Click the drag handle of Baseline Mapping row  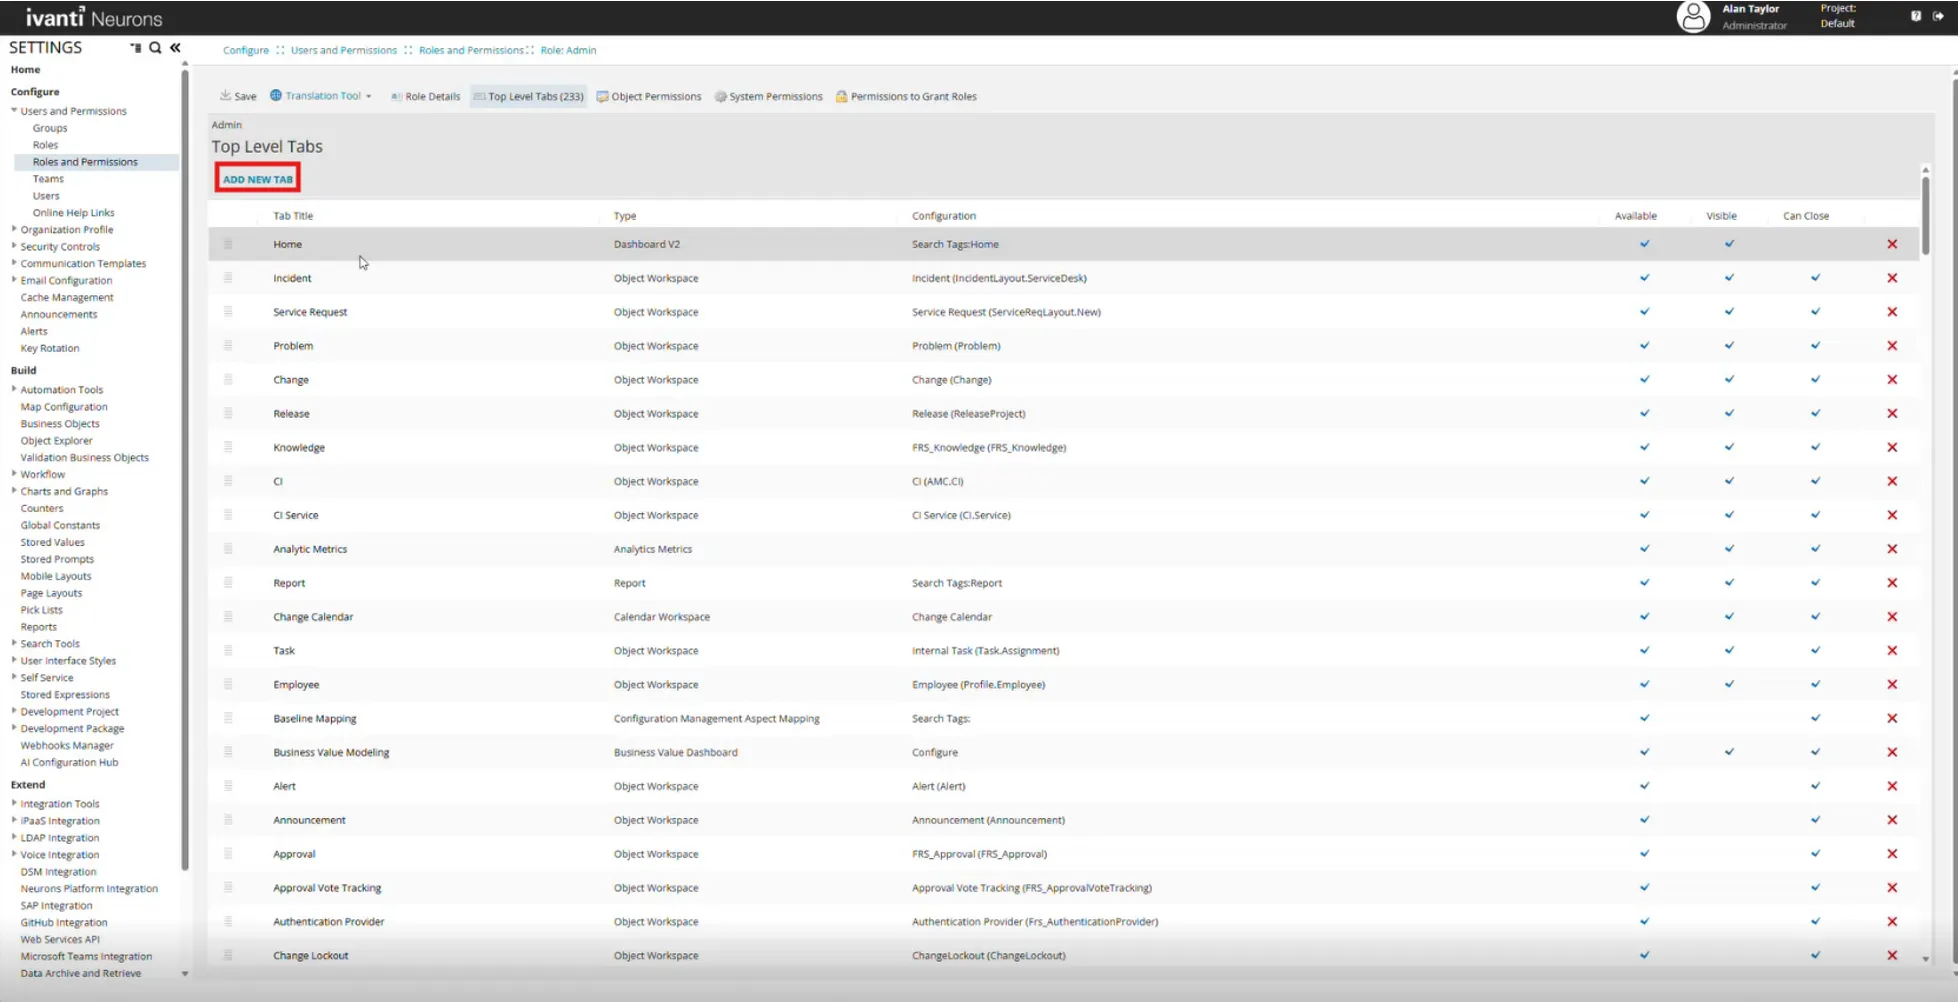tap(228, 718)
